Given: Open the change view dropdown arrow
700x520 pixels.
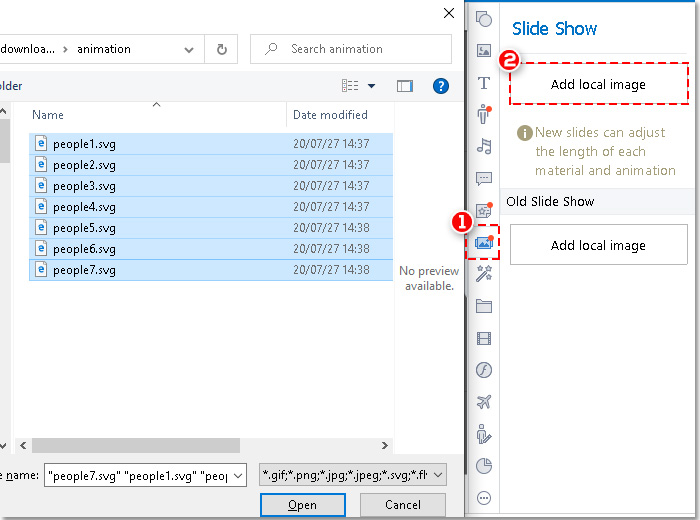Looking at the screenshot, I should (x=371, y=86).
